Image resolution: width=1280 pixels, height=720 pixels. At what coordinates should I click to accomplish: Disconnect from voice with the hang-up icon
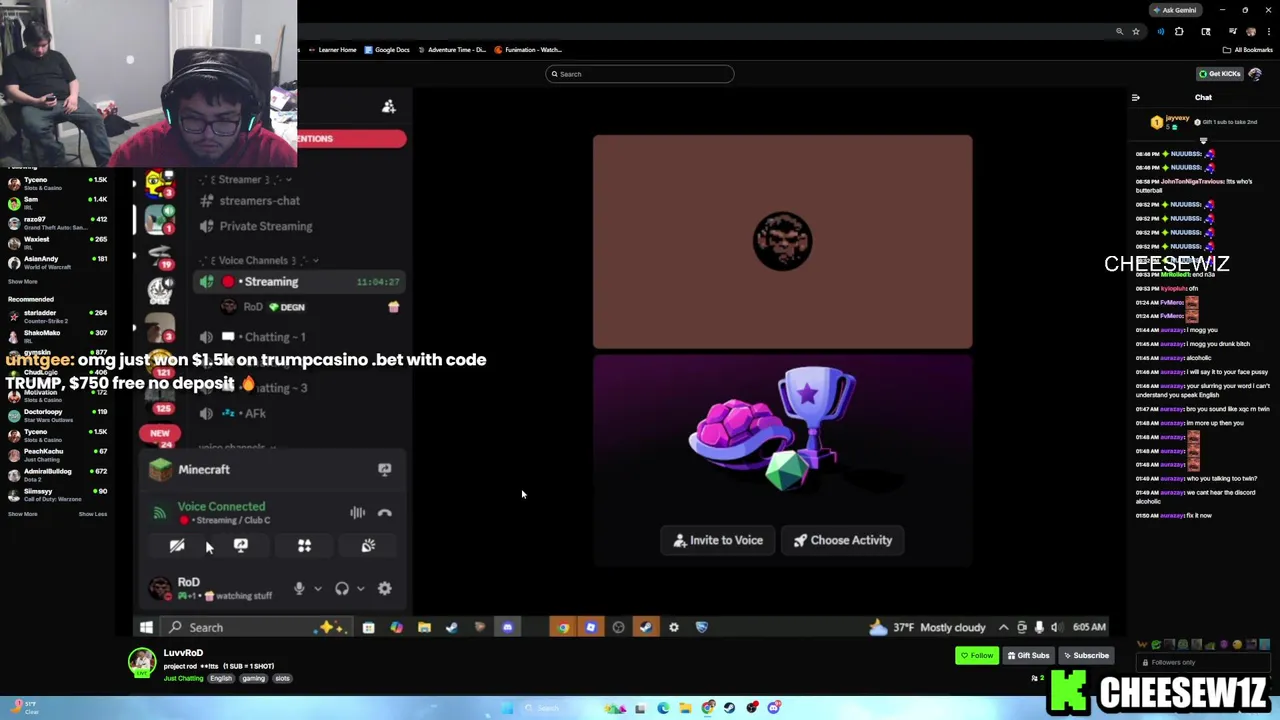click(385, 513)
